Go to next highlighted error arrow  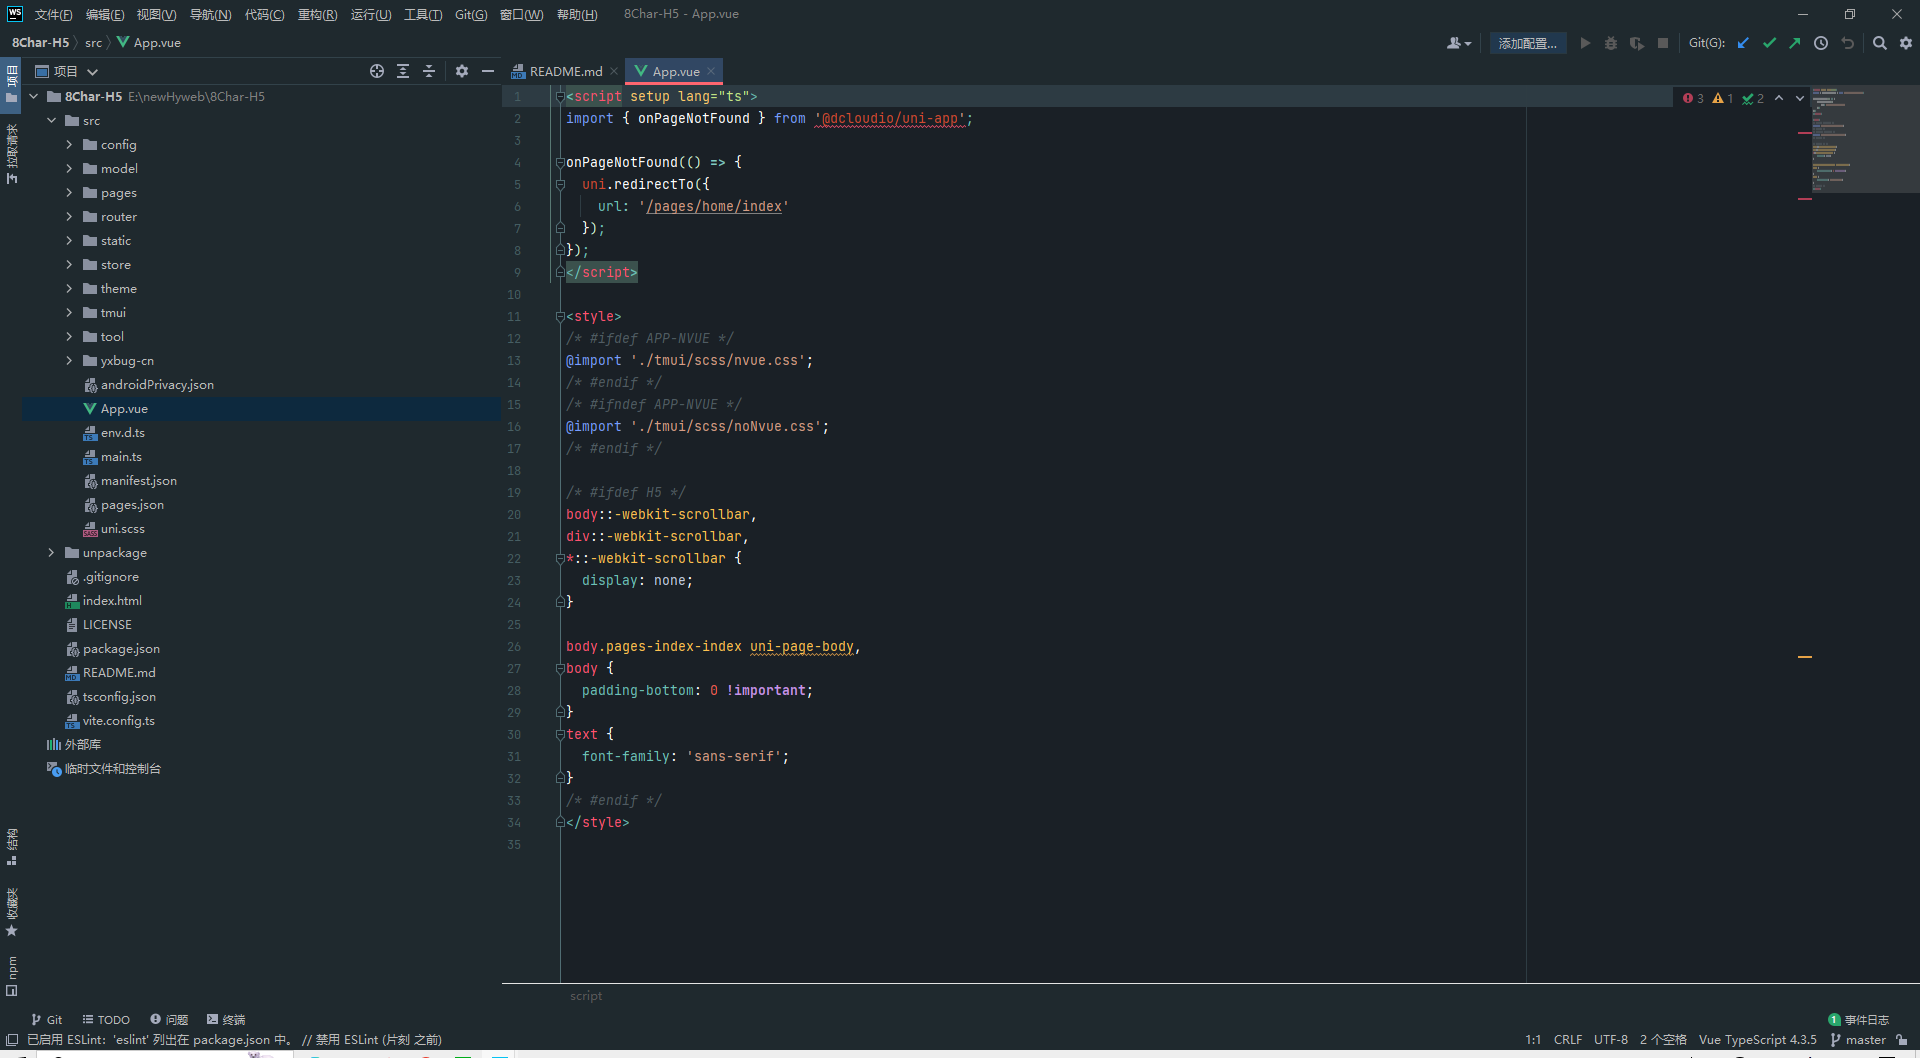(x=1800, y=98)
